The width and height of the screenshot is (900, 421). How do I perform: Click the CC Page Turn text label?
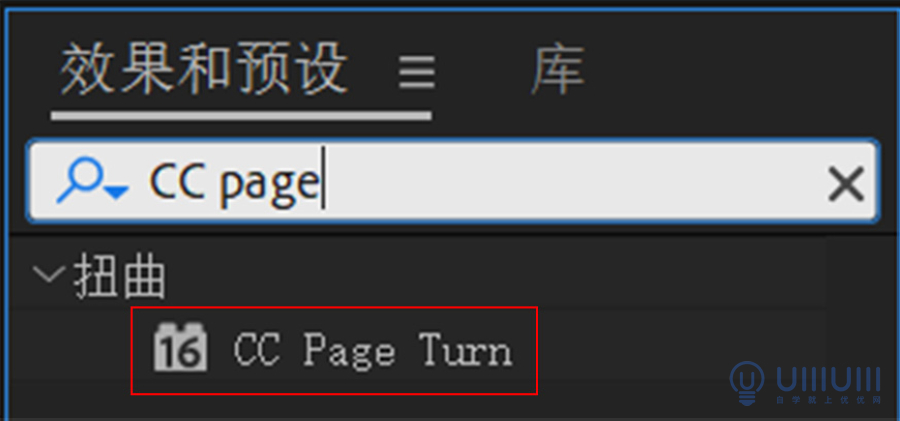pyautogui.click(x=372, y=350)
